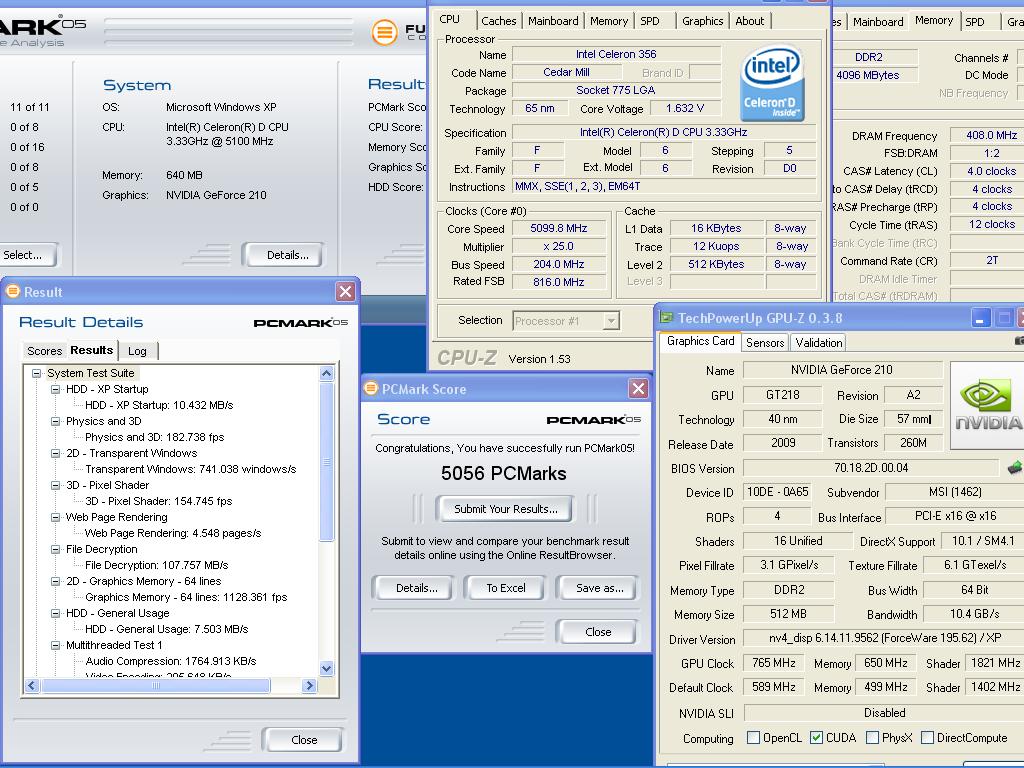1024x768 pixels.
Task: Minimize the GPU-Z window
Action: pos(980,318)
